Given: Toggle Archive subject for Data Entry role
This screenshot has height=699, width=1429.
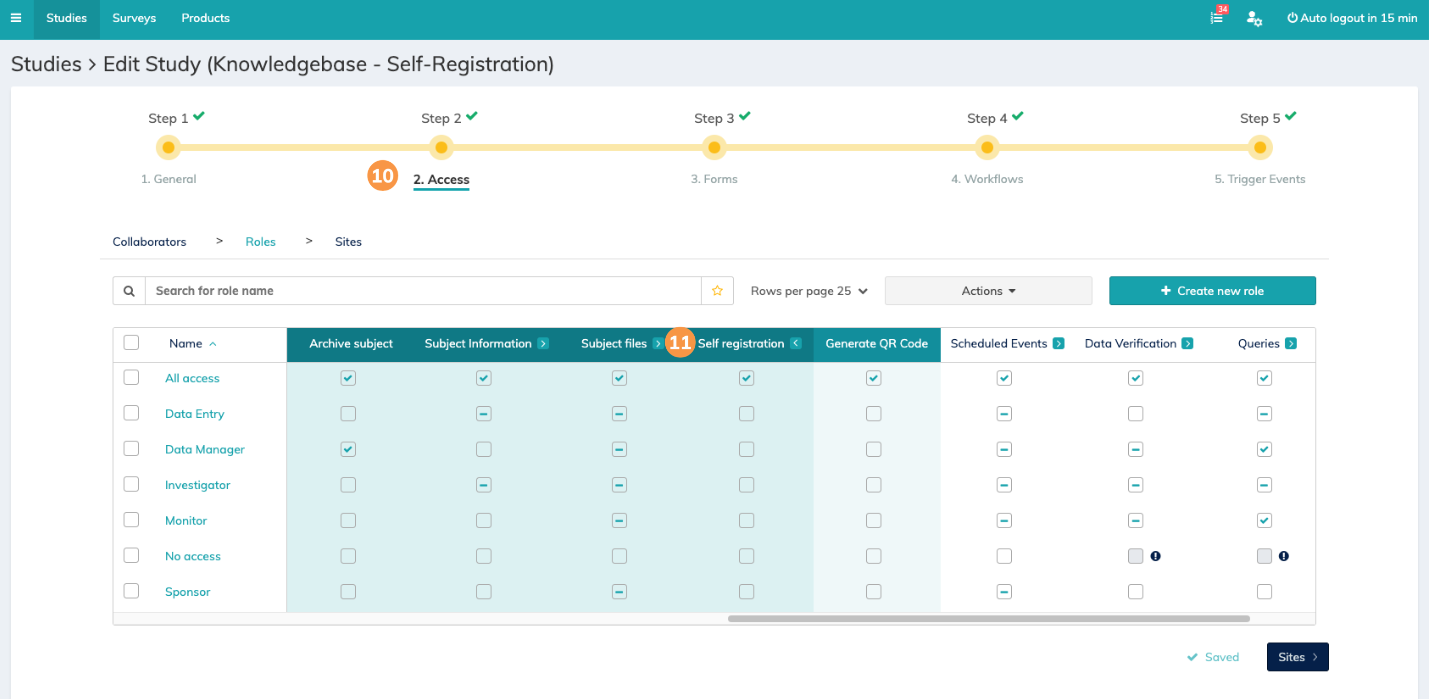Looking at the screenshot, I should point(348,414).
